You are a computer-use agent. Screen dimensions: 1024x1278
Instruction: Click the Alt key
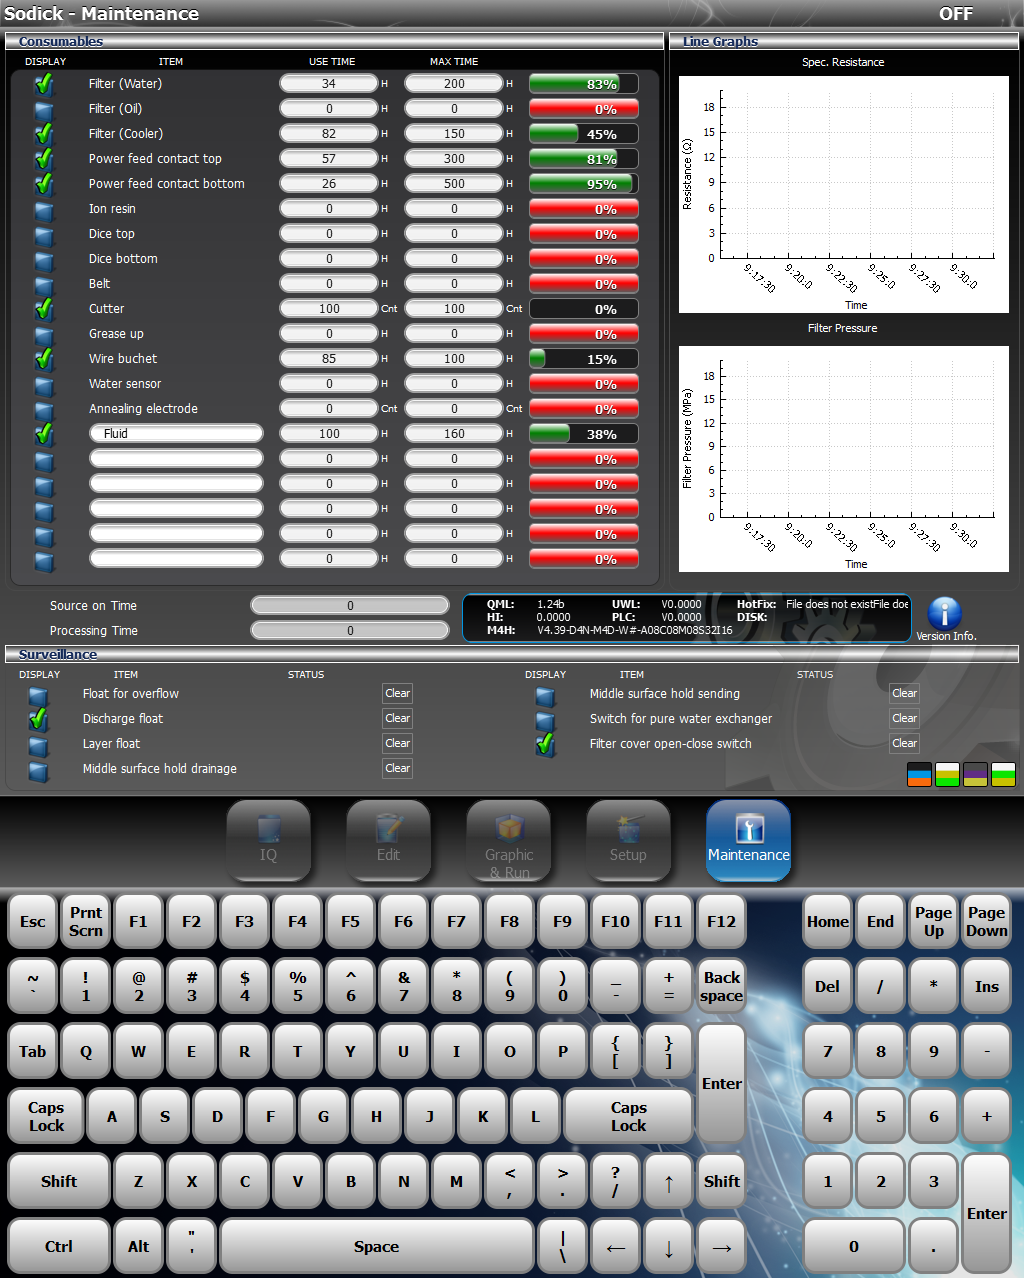click(138, 1247)
